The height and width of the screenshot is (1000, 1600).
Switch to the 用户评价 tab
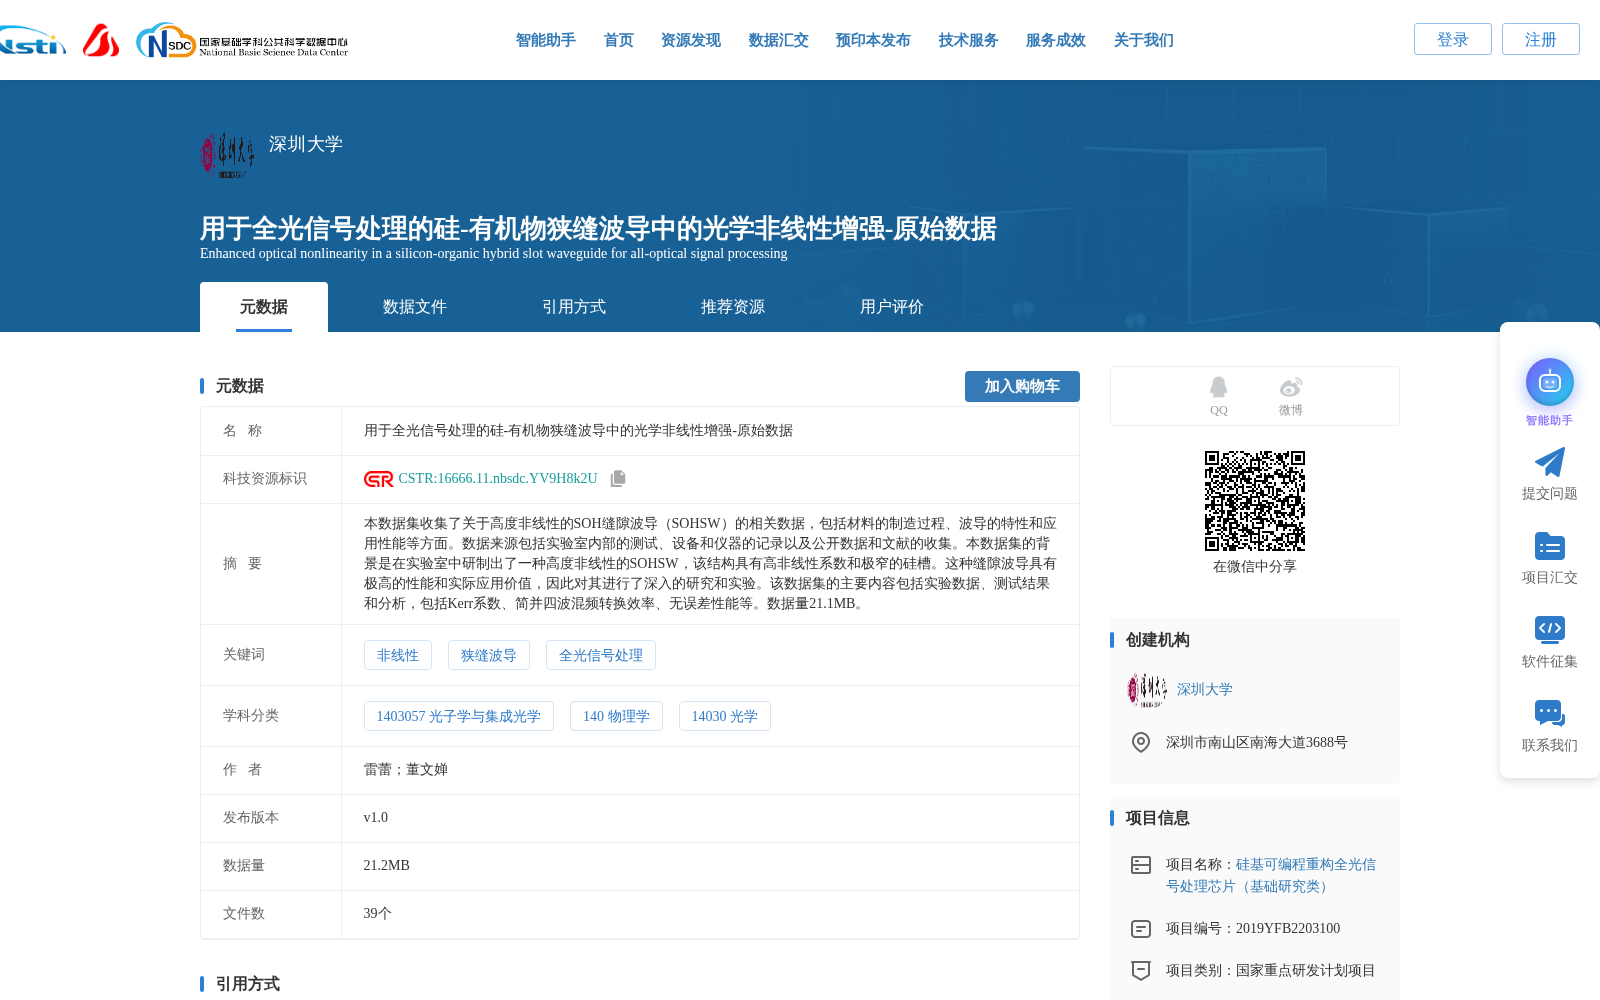(892, 307)
